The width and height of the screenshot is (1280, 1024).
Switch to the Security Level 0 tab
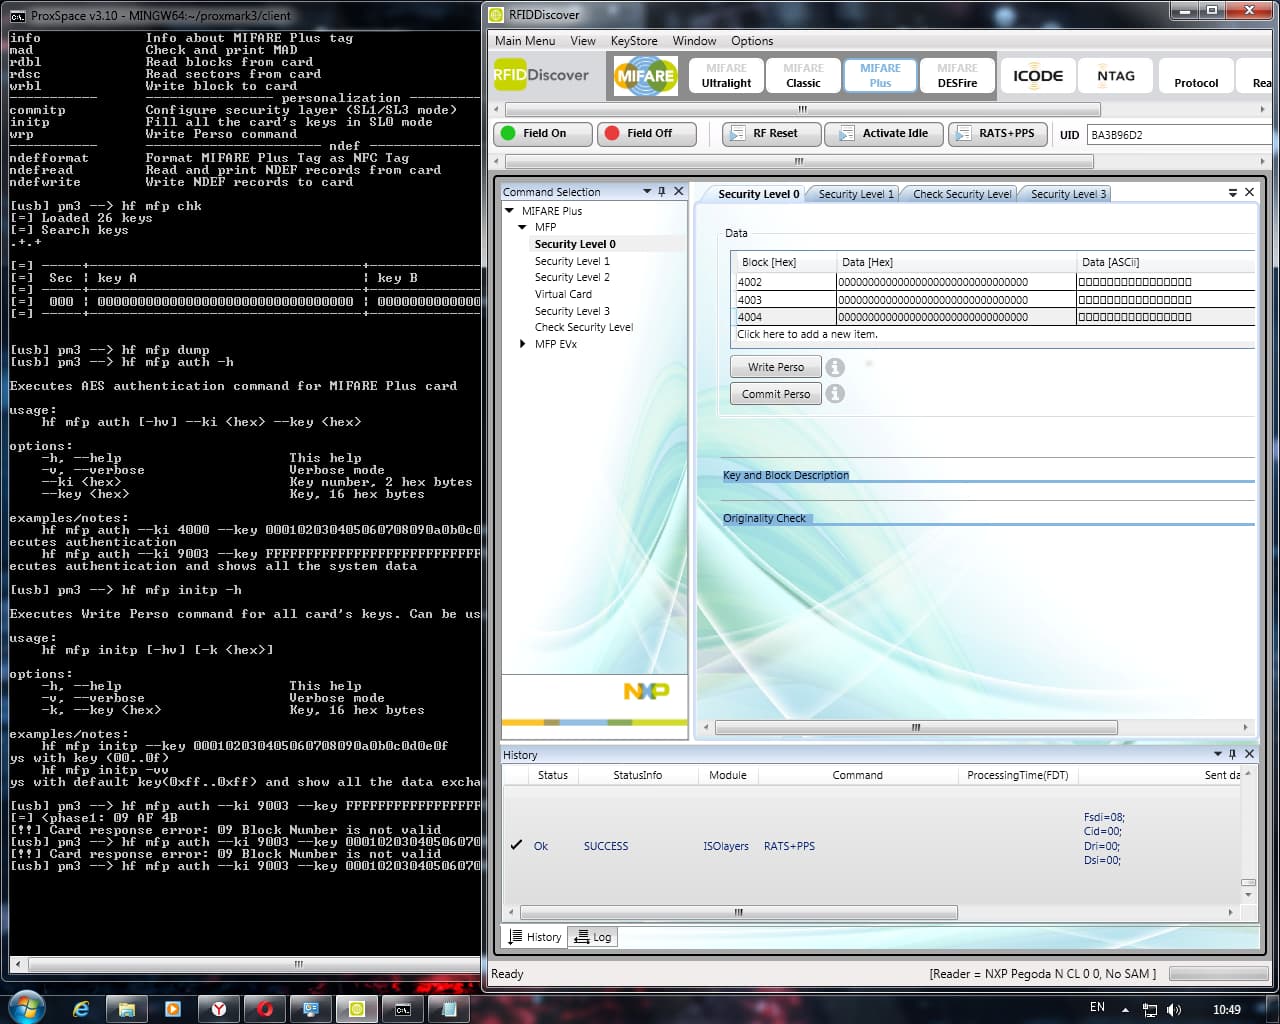[758, 194]
